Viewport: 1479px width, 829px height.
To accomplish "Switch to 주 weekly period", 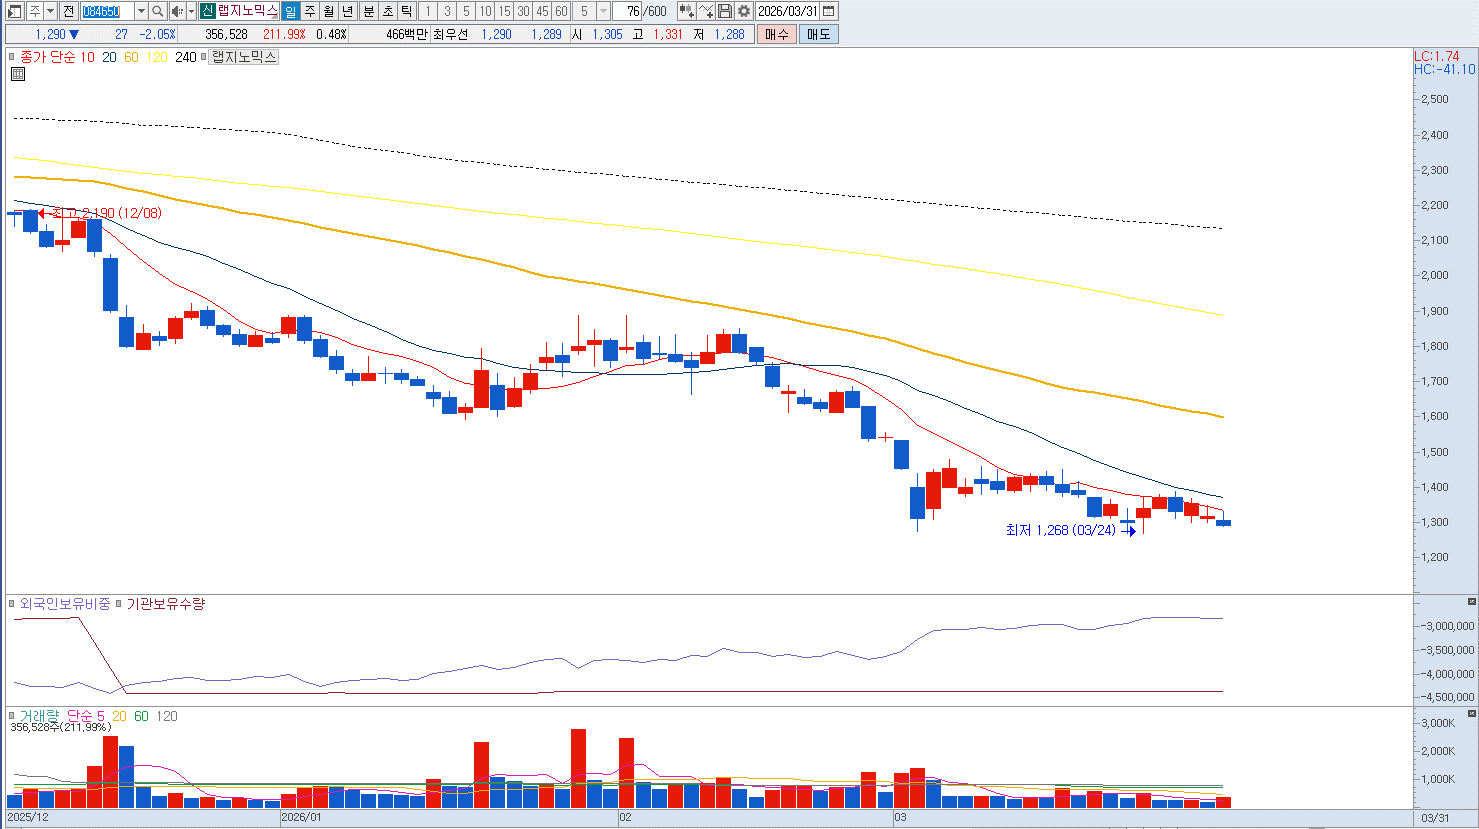I will coord(310,11).
